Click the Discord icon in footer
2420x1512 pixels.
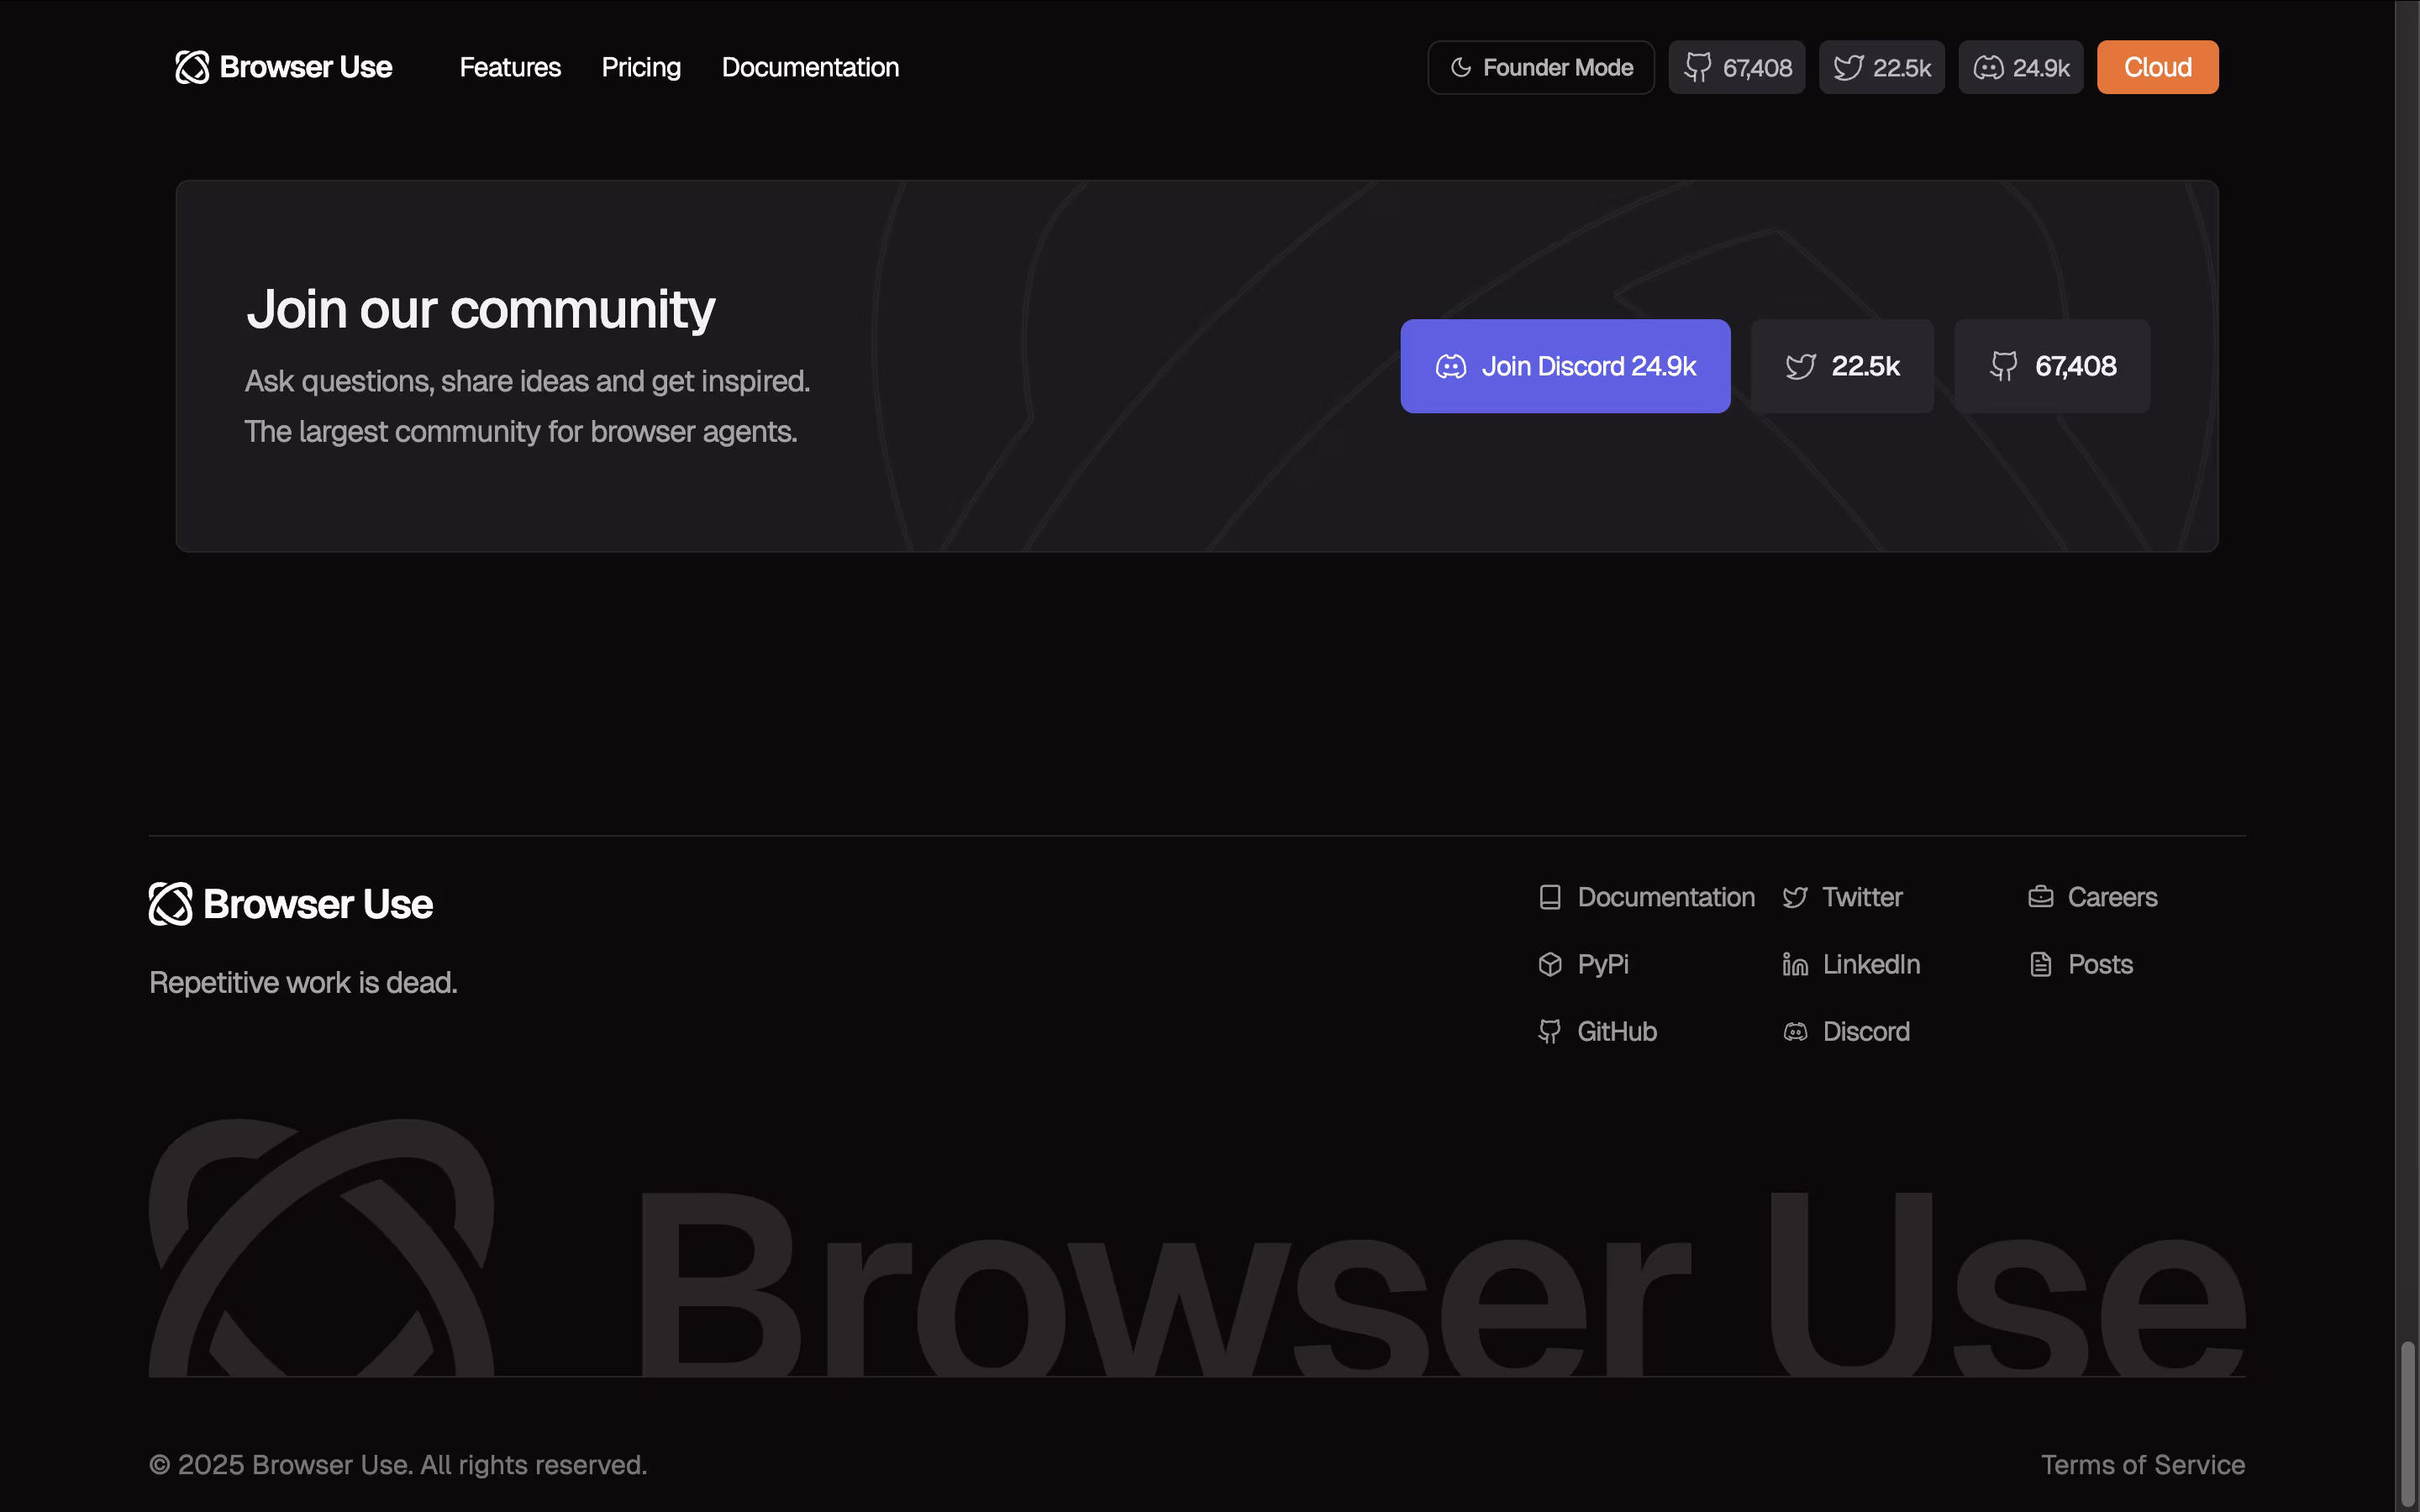point(1795,1032)
